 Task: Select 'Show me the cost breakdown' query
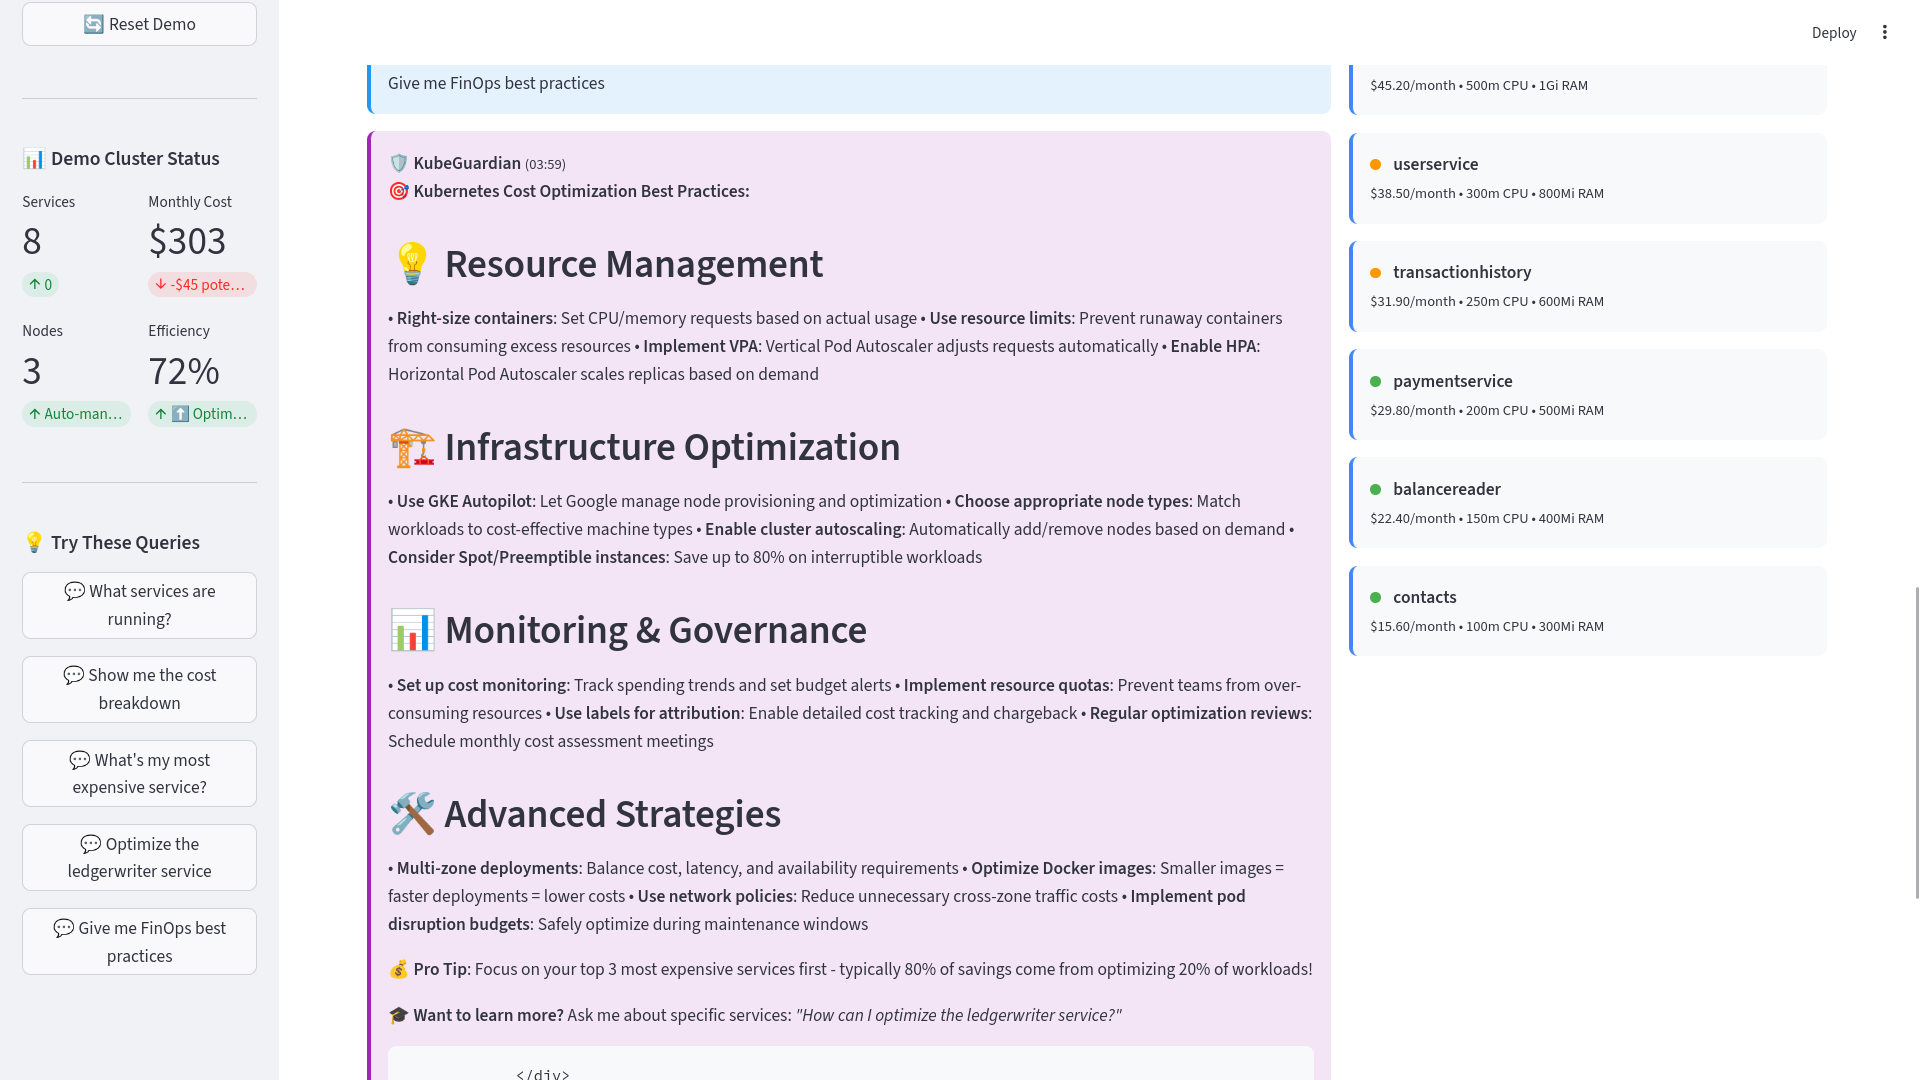point(139,689)
